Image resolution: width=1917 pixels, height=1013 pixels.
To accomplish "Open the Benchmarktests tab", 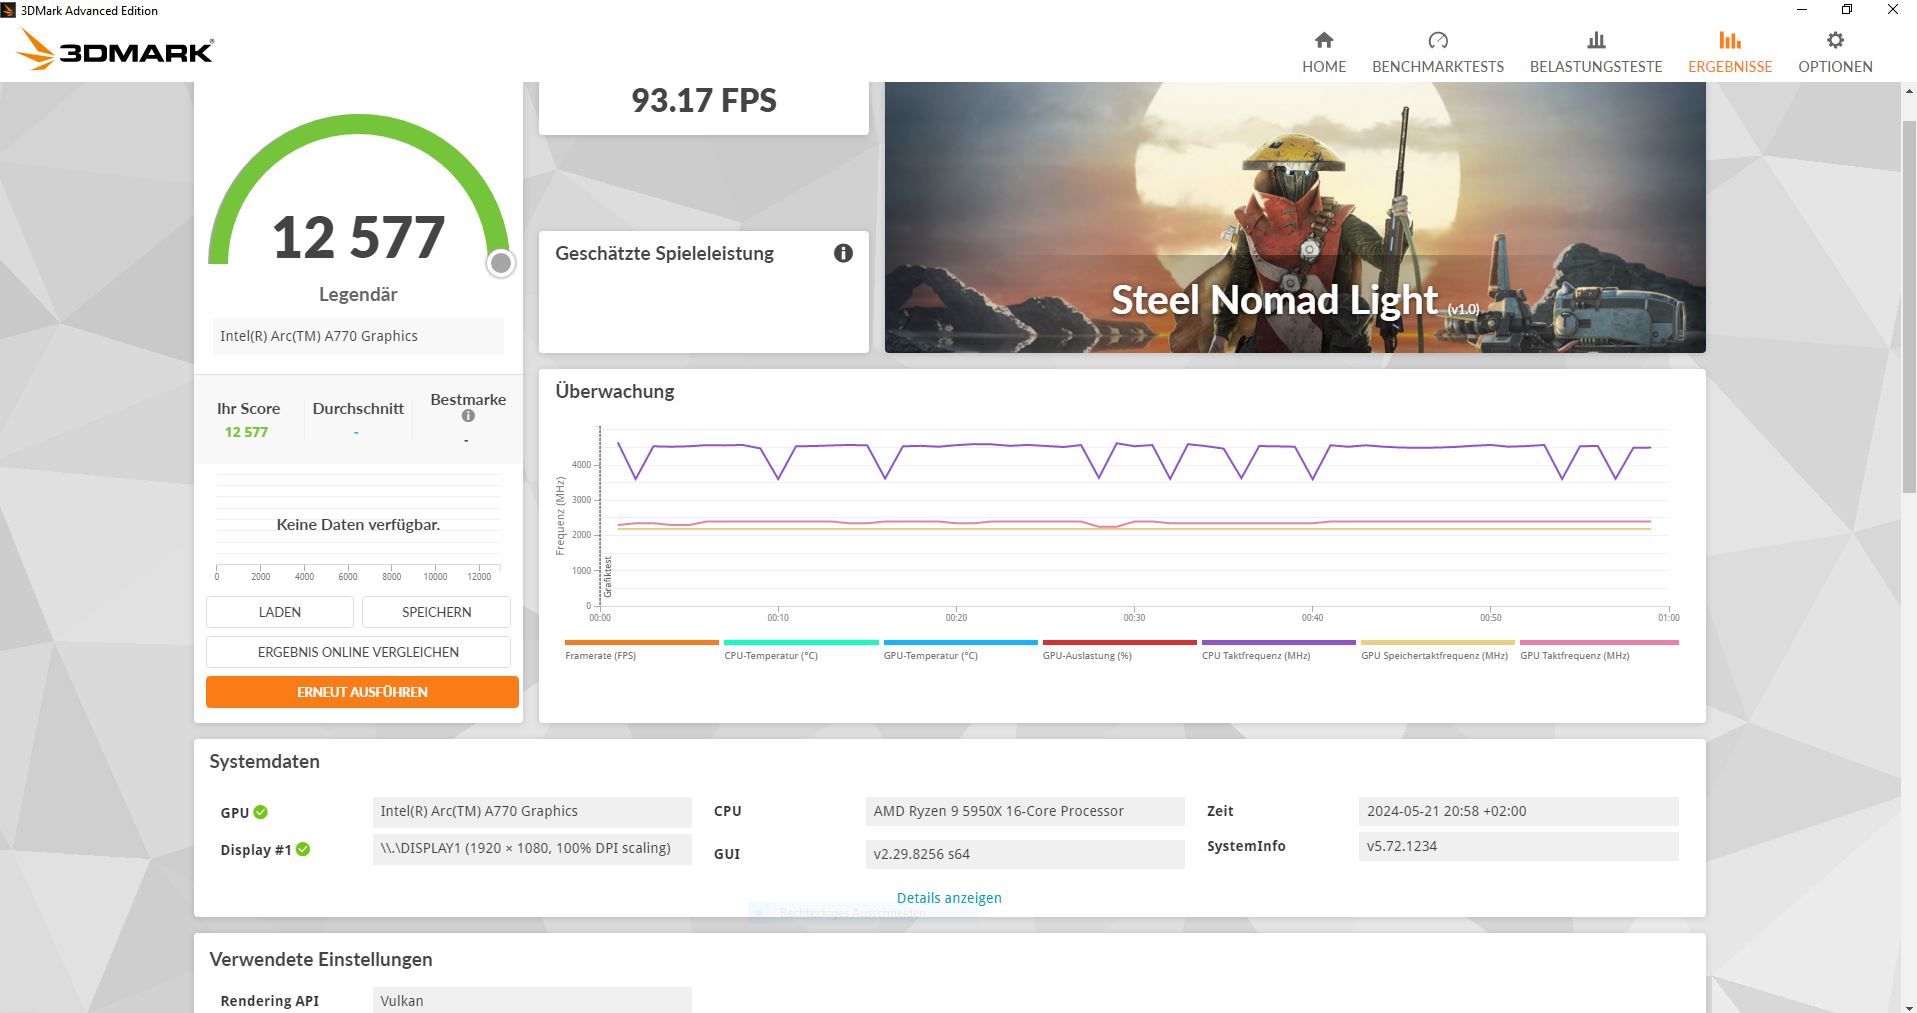I will click(1438, 52).
